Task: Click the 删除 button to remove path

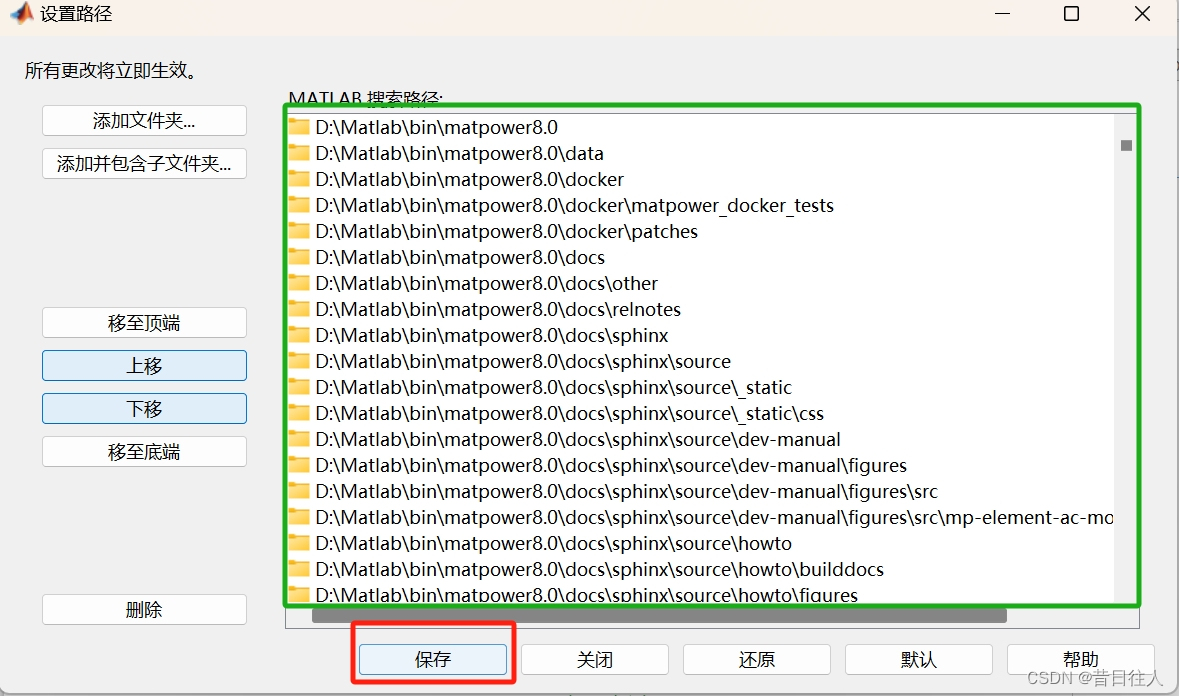Action: coord(144,609)
